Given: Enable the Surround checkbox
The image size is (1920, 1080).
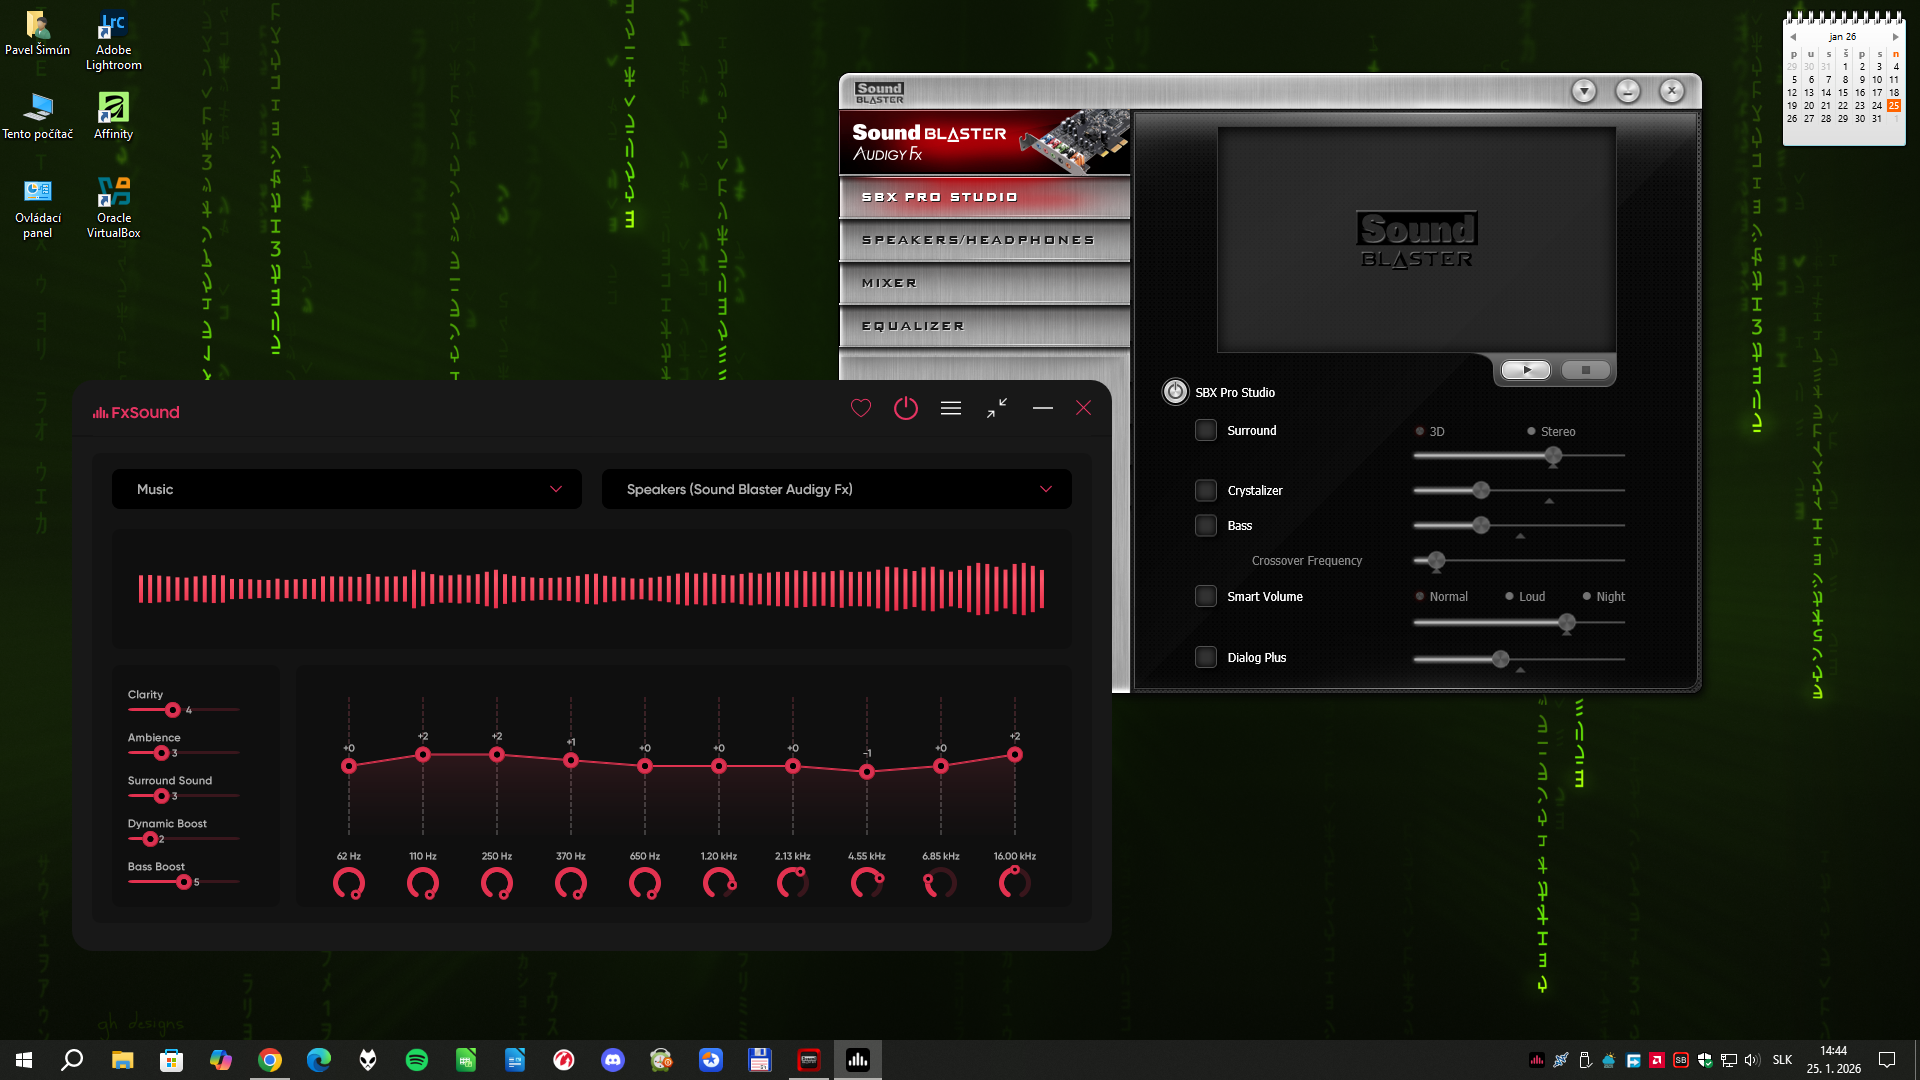Looking at the screenshot, I should coord(1206,430).
